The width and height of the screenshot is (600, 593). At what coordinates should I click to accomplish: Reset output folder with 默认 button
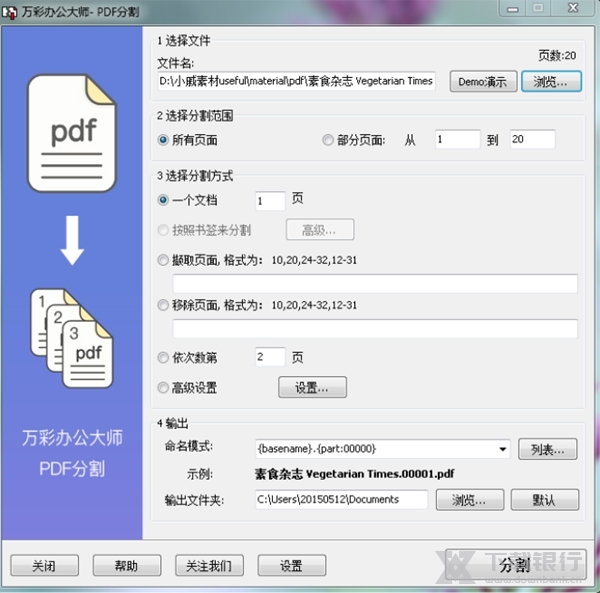[545, 499]
